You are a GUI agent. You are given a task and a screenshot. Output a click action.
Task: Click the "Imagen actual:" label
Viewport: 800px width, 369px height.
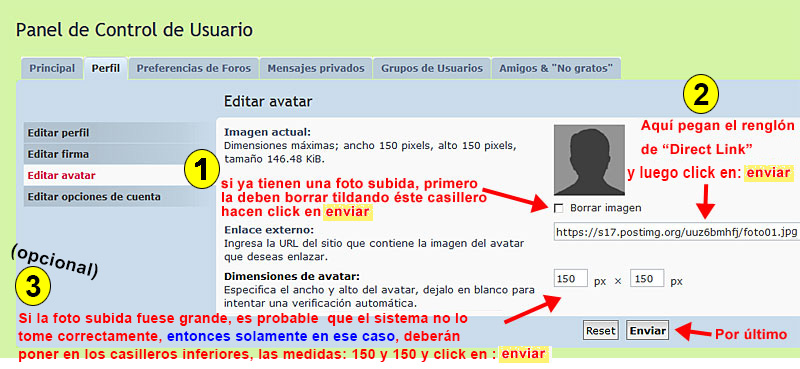267,132
